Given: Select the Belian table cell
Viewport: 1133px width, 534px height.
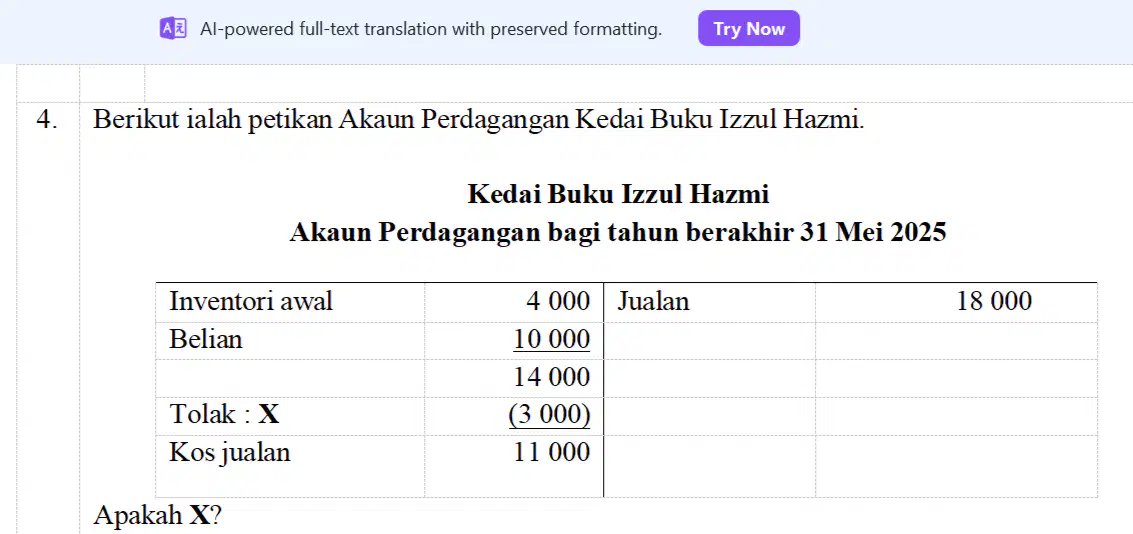Looking at the screenshot, I should click(x=290, y=340).
